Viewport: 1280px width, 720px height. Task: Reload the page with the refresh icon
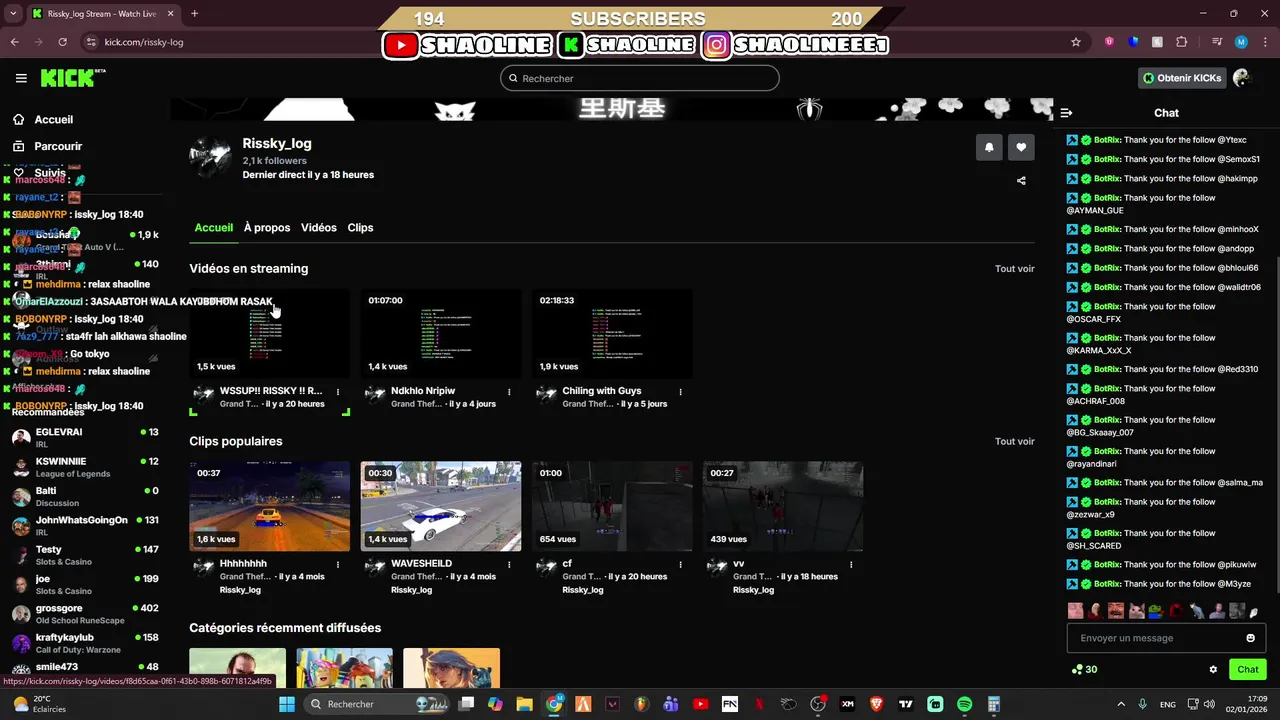(x=62, y=42)
